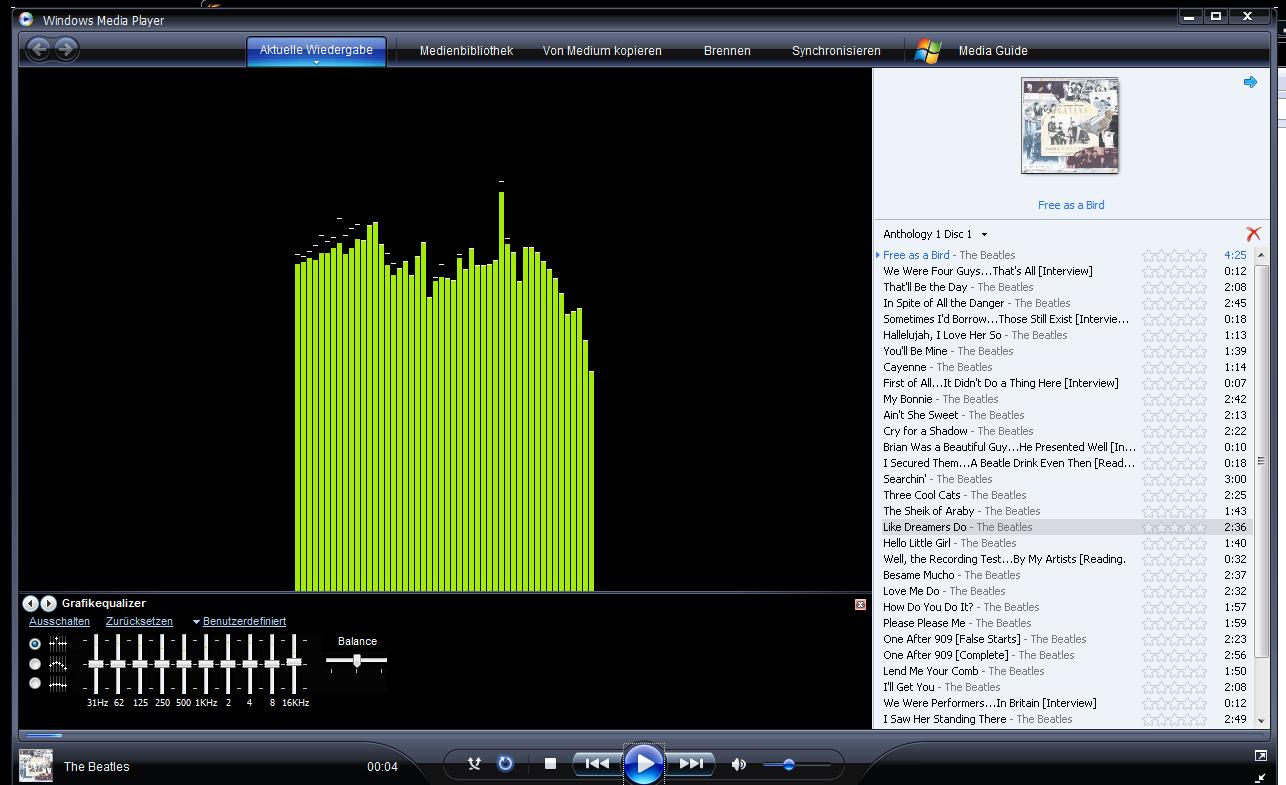Viewport: 1286px width, 785px height.
Task: Start playback with the round play button
Action: pos(644,765)
